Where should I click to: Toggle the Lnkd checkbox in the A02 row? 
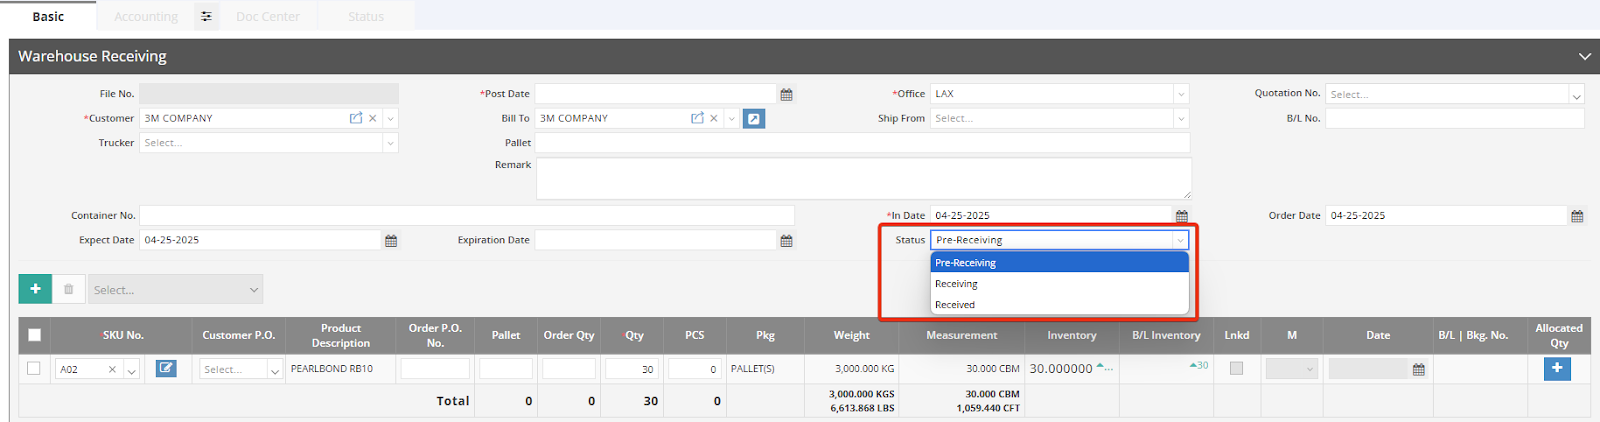tap(1236, 369)
